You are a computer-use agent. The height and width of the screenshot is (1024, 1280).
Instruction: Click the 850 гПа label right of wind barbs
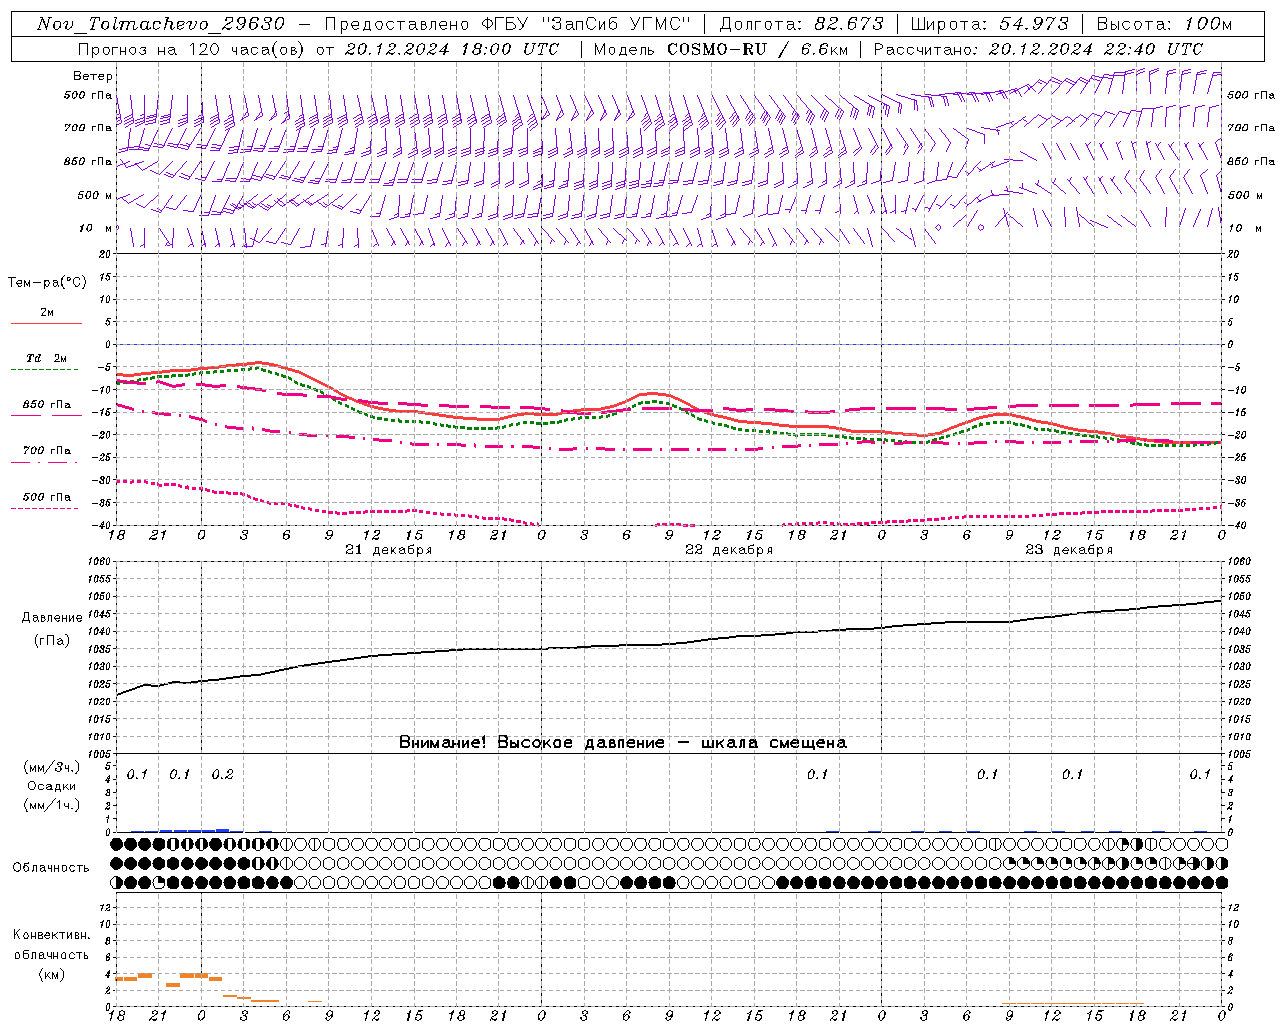click(x=1251, y=162)
